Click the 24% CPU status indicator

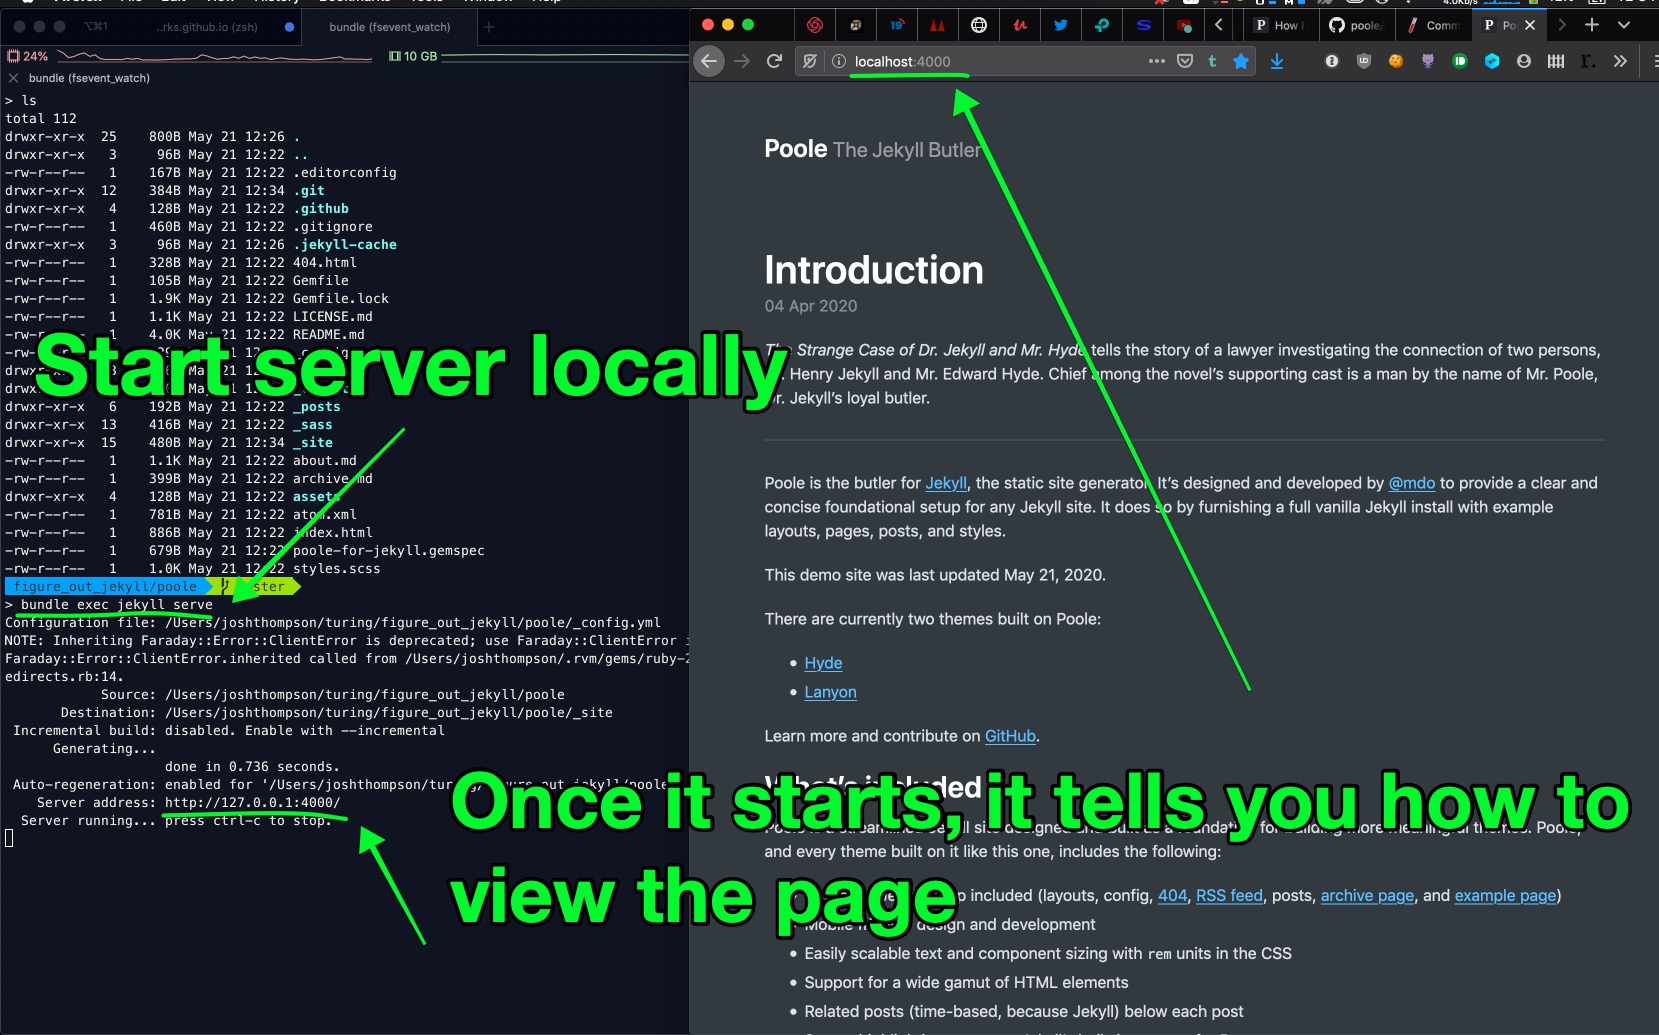click(x=28, y=56)
